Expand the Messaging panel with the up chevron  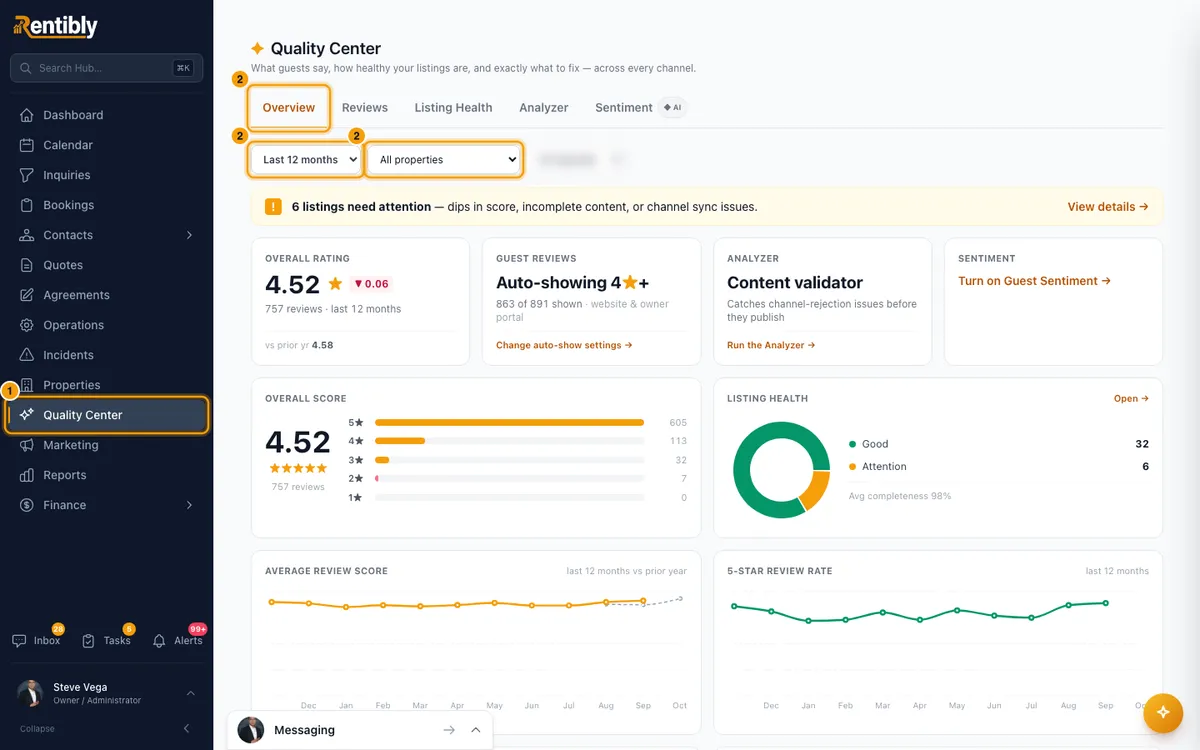pos(476,731)
